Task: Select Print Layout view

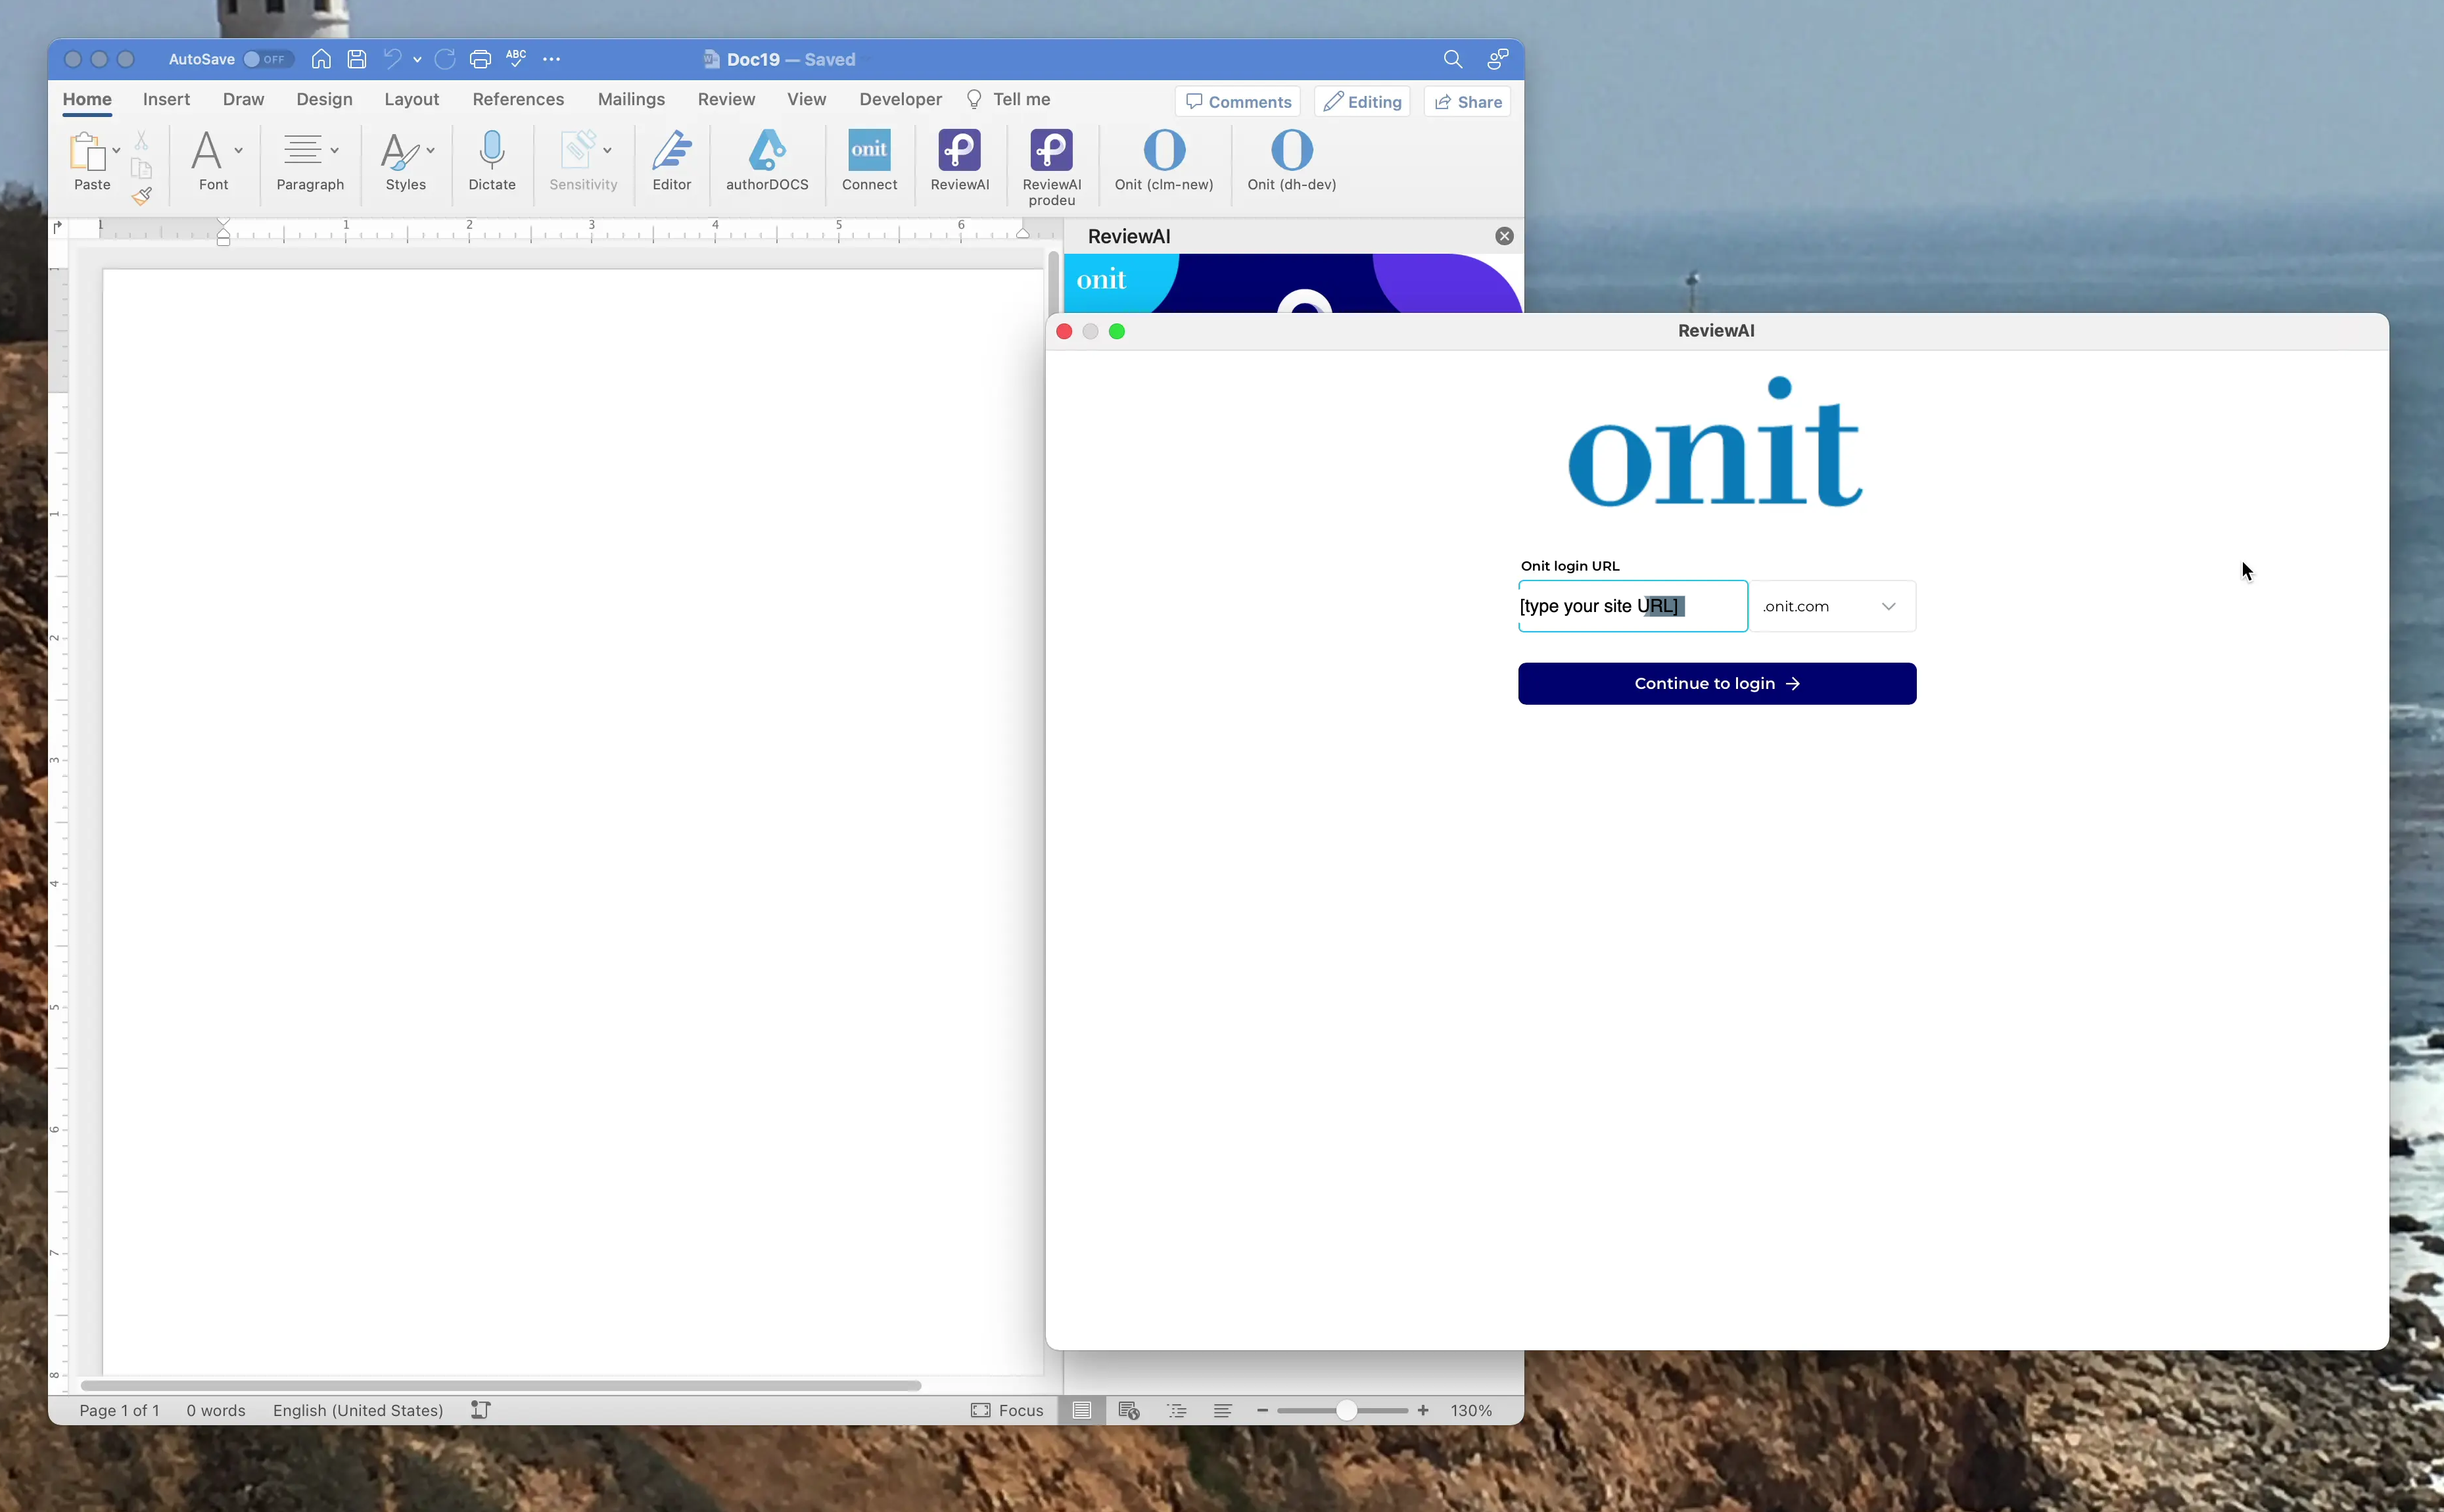Action: click(x=1081, y=1410)
